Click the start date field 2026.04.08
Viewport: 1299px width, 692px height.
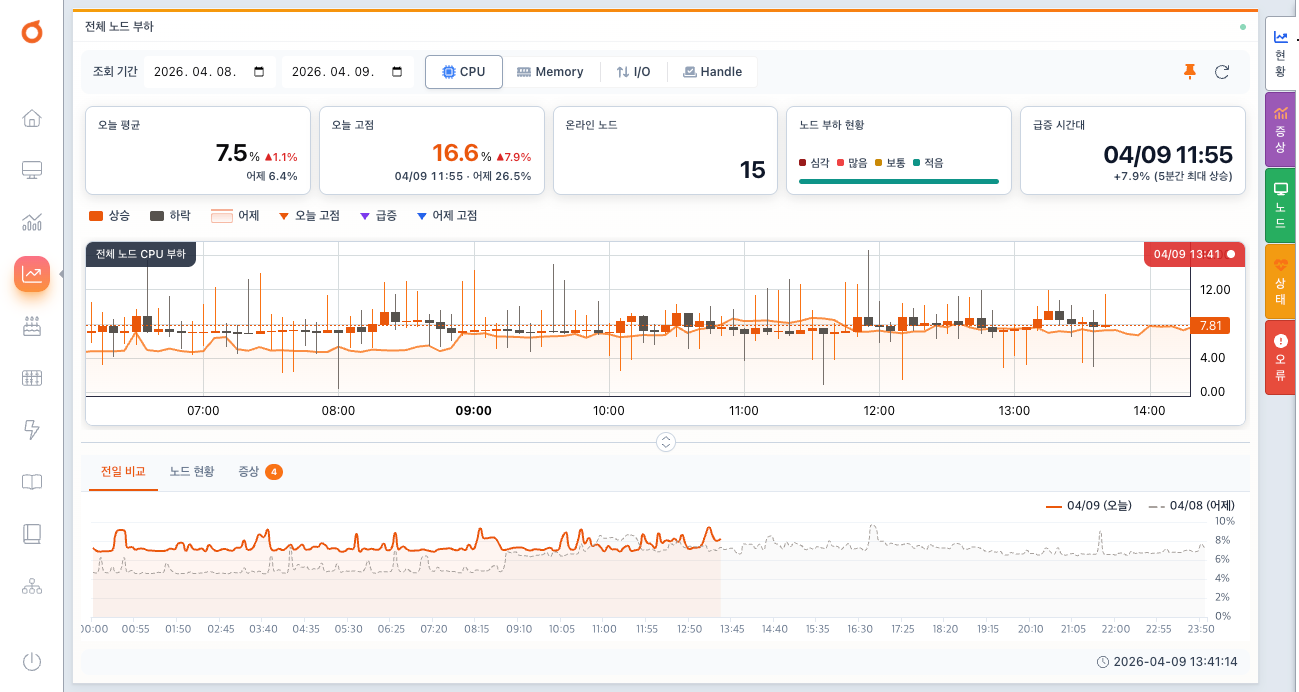tap(210, 72)
